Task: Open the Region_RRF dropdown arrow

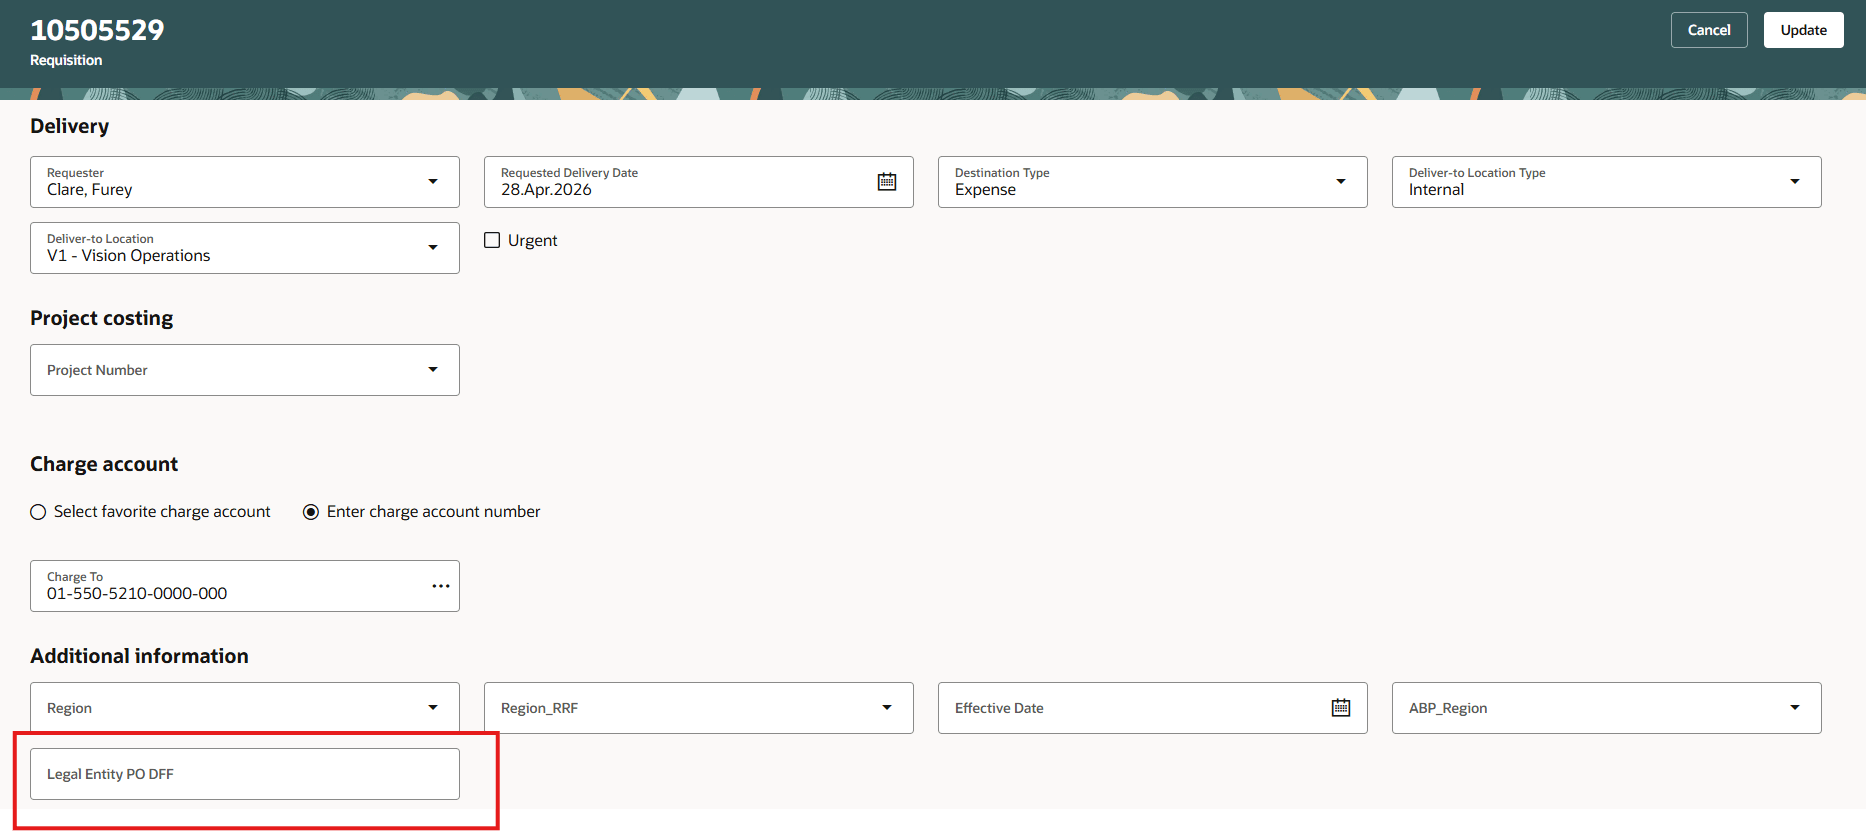Action: tap(887, 708)
